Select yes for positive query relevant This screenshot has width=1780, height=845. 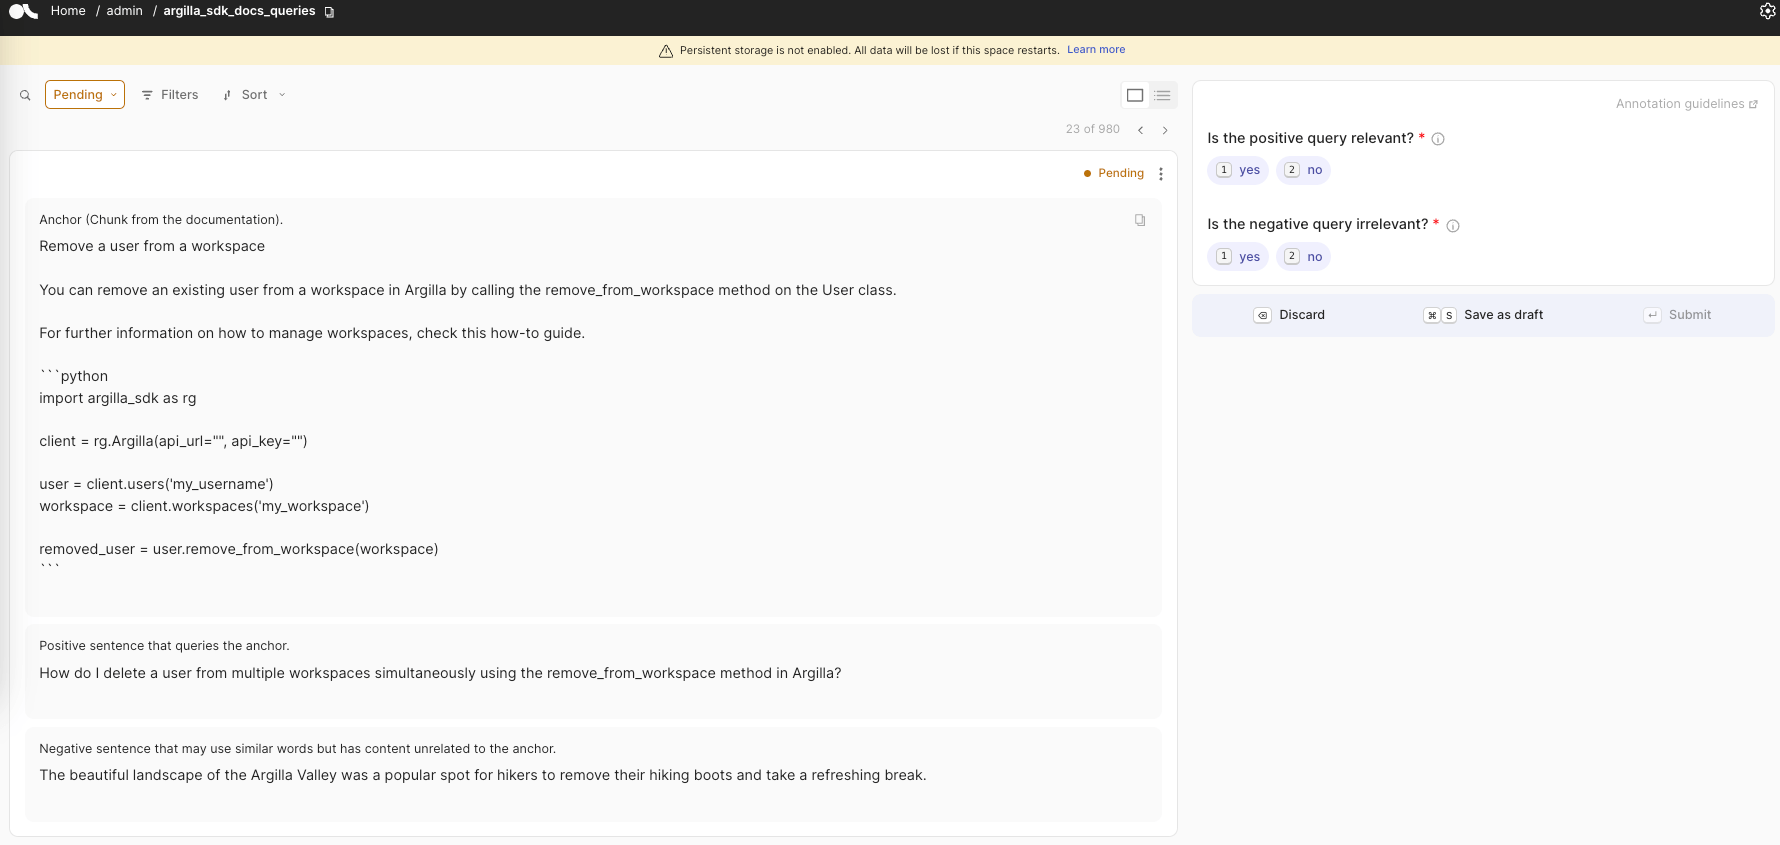click(1238, 170)
